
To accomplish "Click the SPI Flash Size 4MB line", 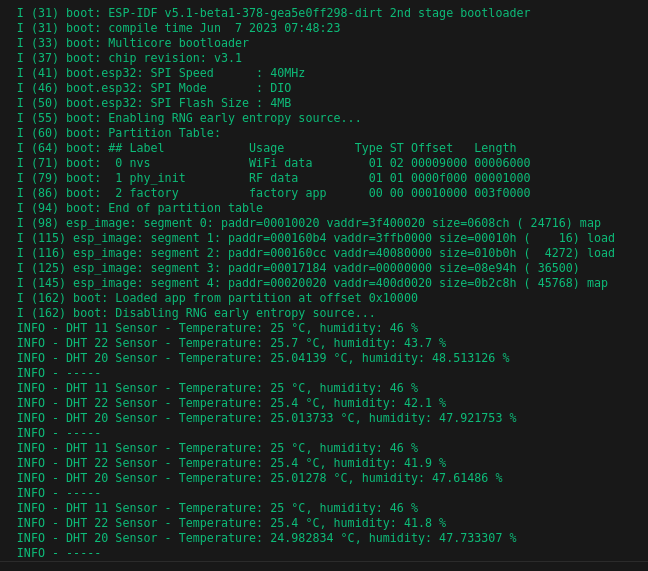I will coord(154,103).
